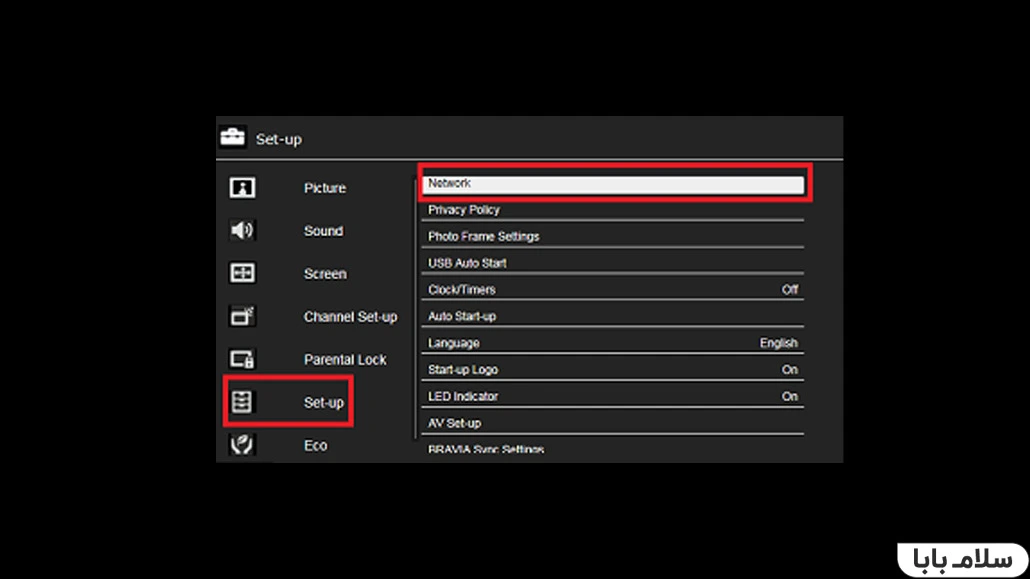Click the Set-up list icon in sidebar
Image resolution: width=1030 pixels, height=579 pixels.
tap(242, 402)
